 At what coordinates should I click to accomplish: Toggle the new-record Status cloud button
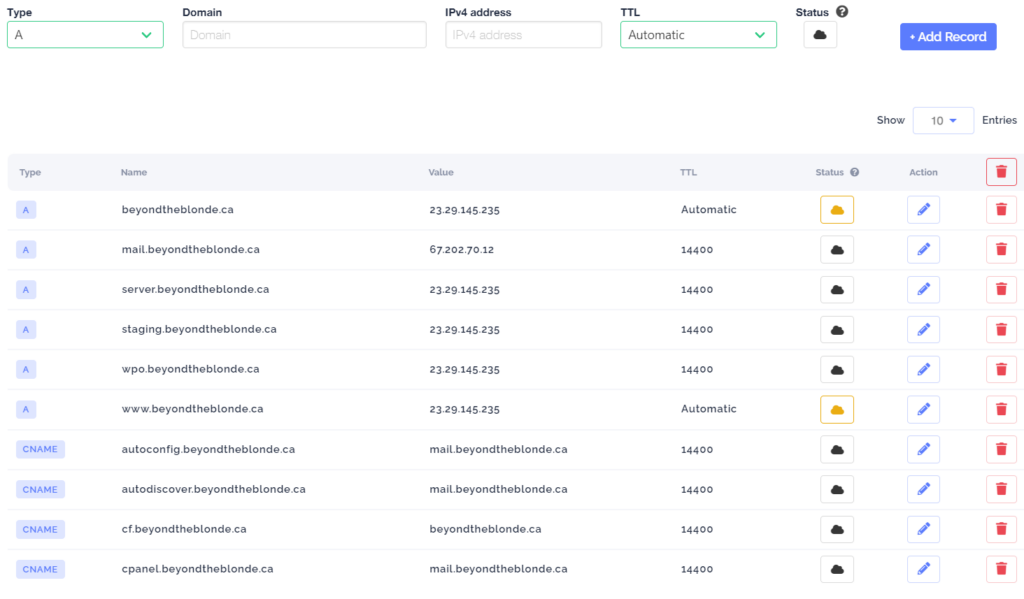820,35
